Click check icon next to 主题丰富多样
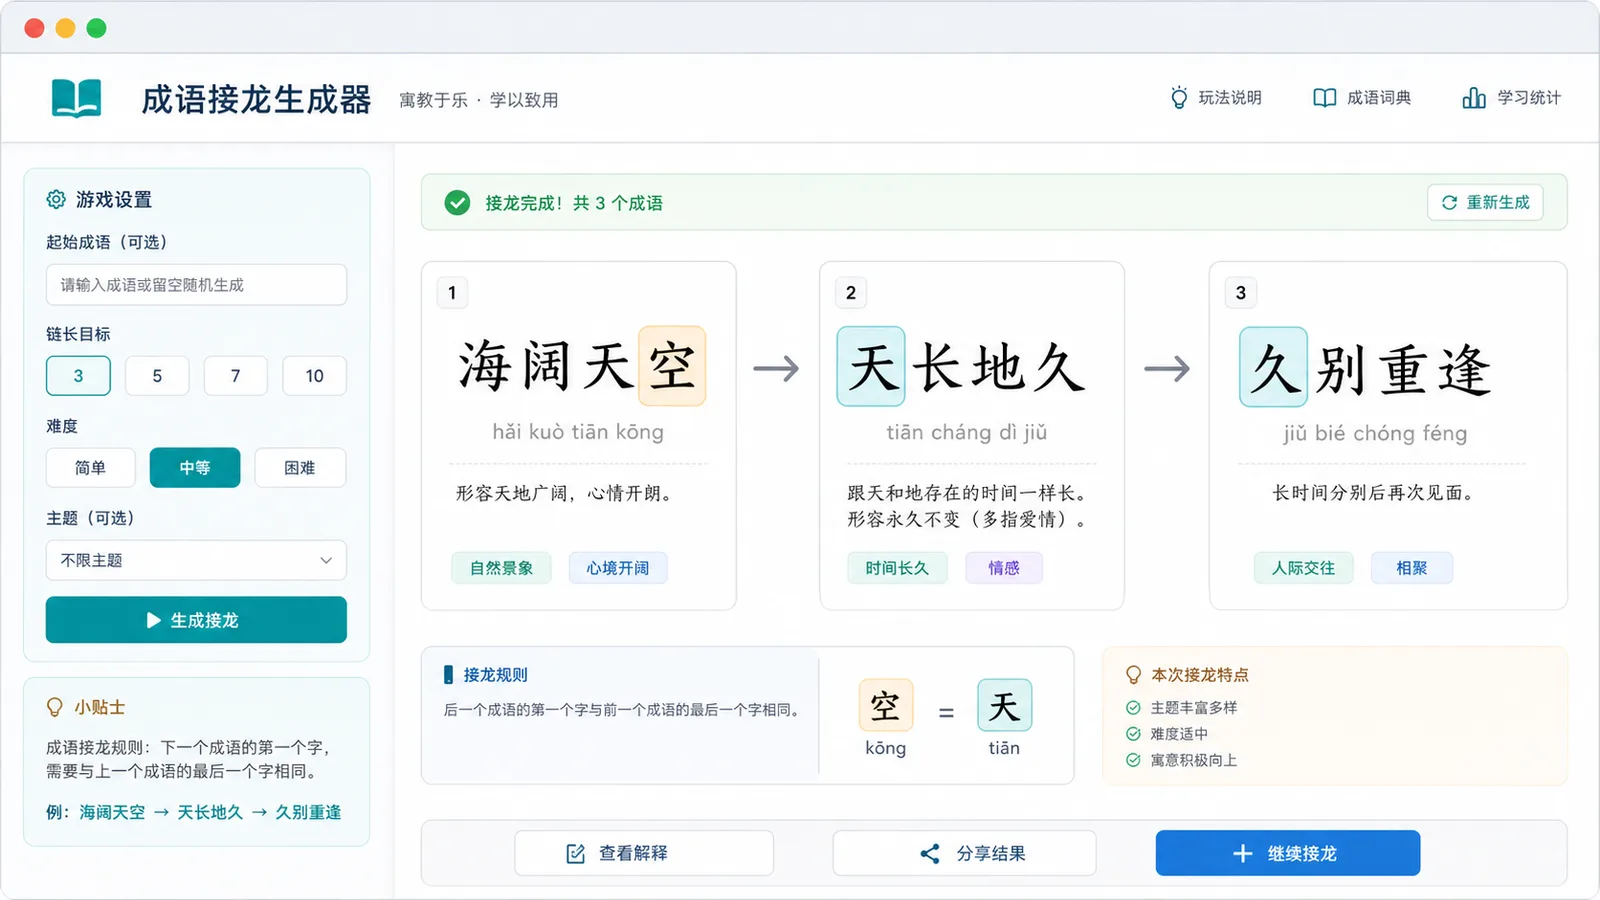This screenshot has width=1600, height=900. (1133, 708)
